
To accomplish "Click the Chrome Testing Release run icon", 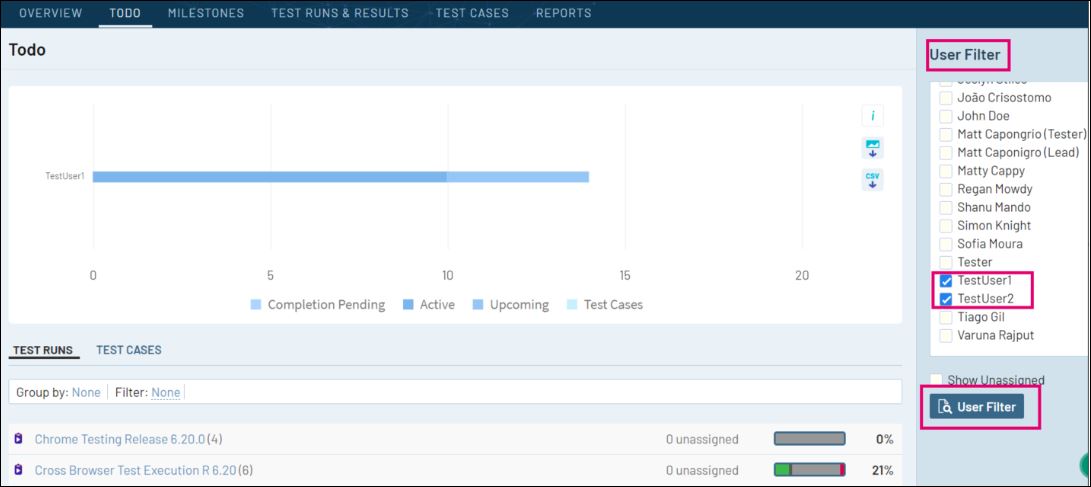I will (18, 439).
